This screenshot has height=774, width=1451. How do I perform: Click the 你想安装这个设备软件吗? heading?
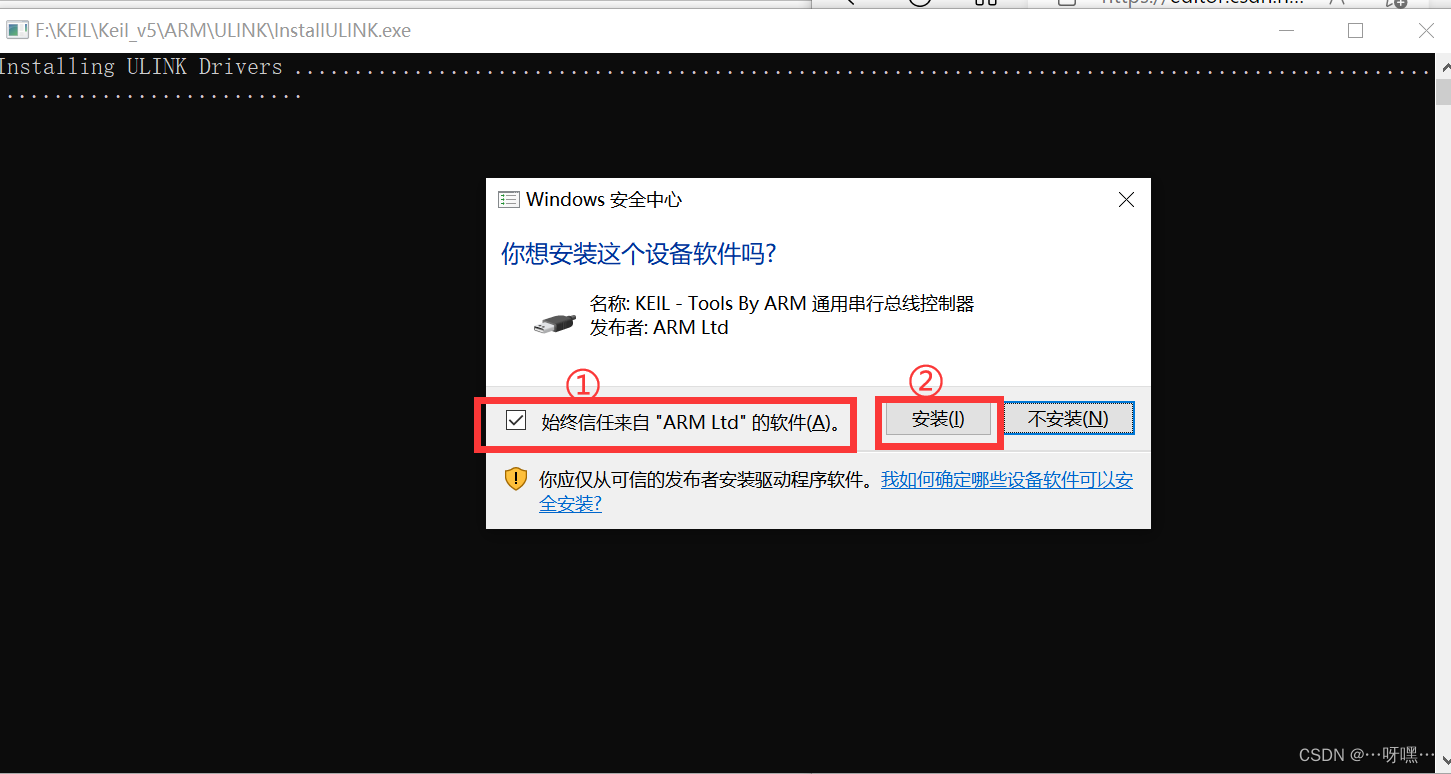pos(639,254)
